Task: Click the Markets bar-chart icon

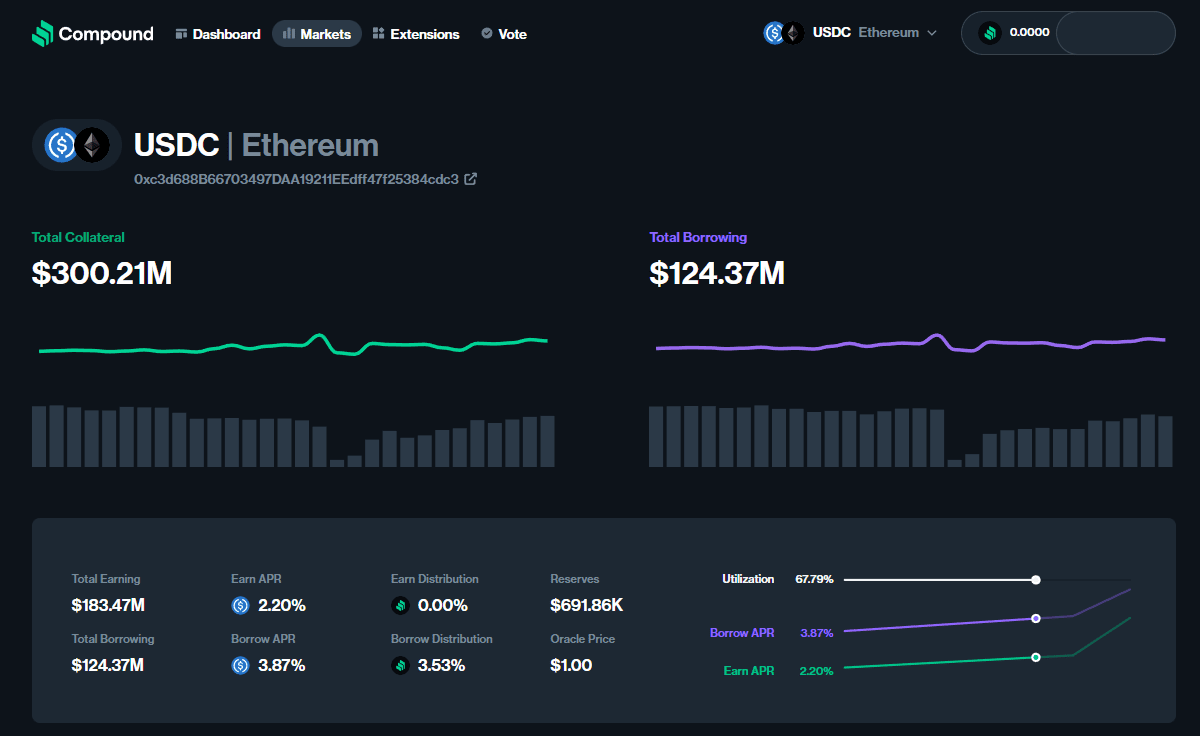Action: coord(289,33)
